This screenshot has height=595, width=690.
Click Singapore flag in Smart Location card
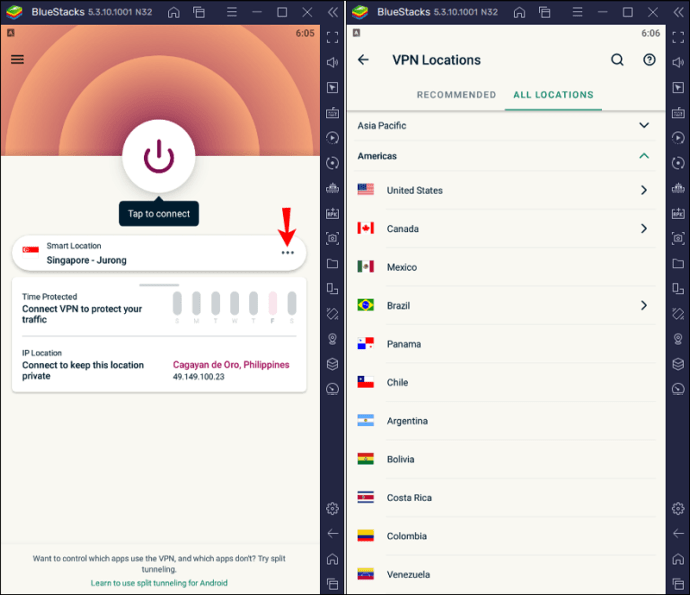coord(31,251)
